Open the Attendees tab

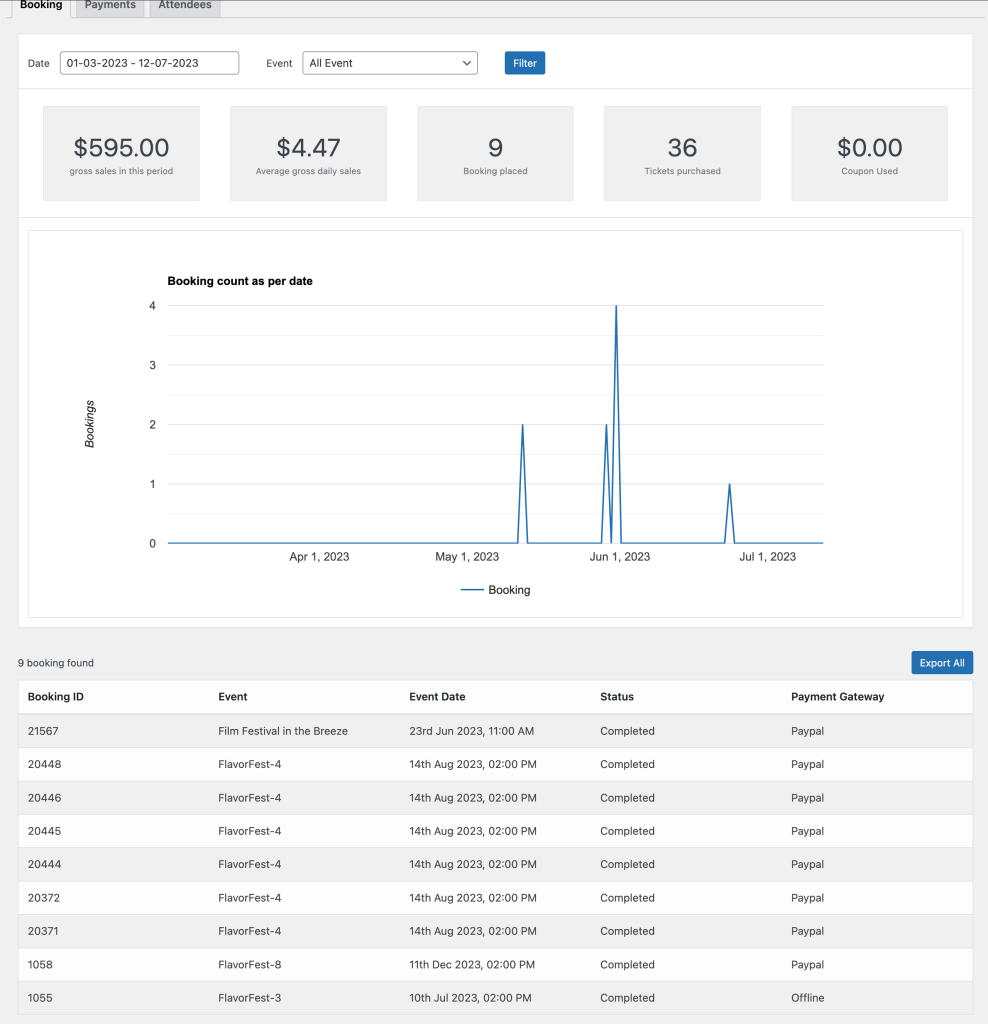[185, 6]
